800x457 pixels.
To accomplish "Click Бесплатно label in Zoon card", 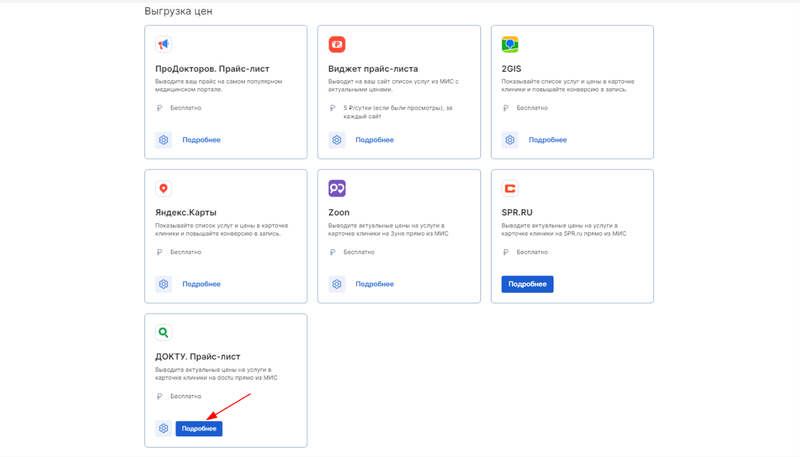I will coord(359,252).
